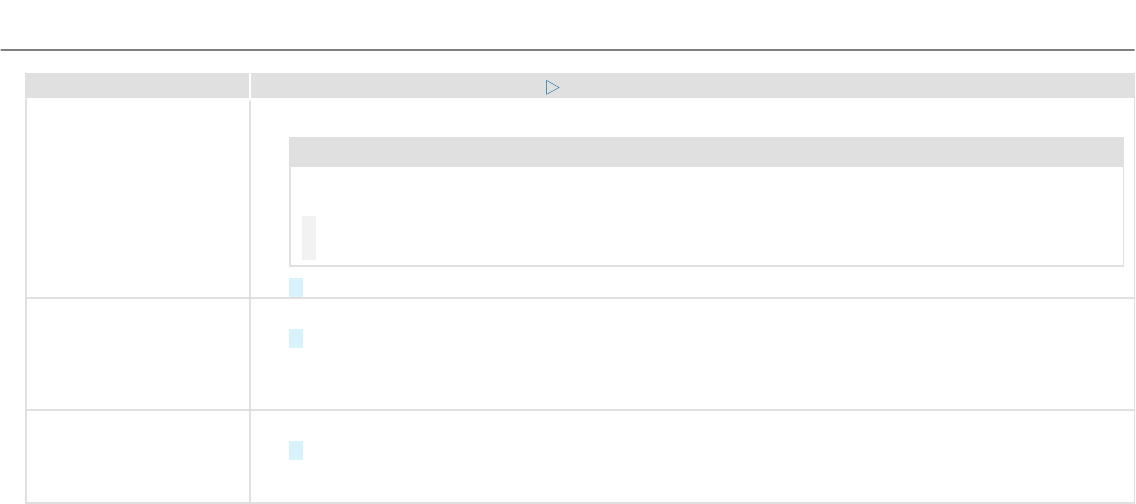Image resolution: width=1136 pixels, height=504 pixels.
Task: Click the blank area above the horizontal rule
Action: click(567, 24)
